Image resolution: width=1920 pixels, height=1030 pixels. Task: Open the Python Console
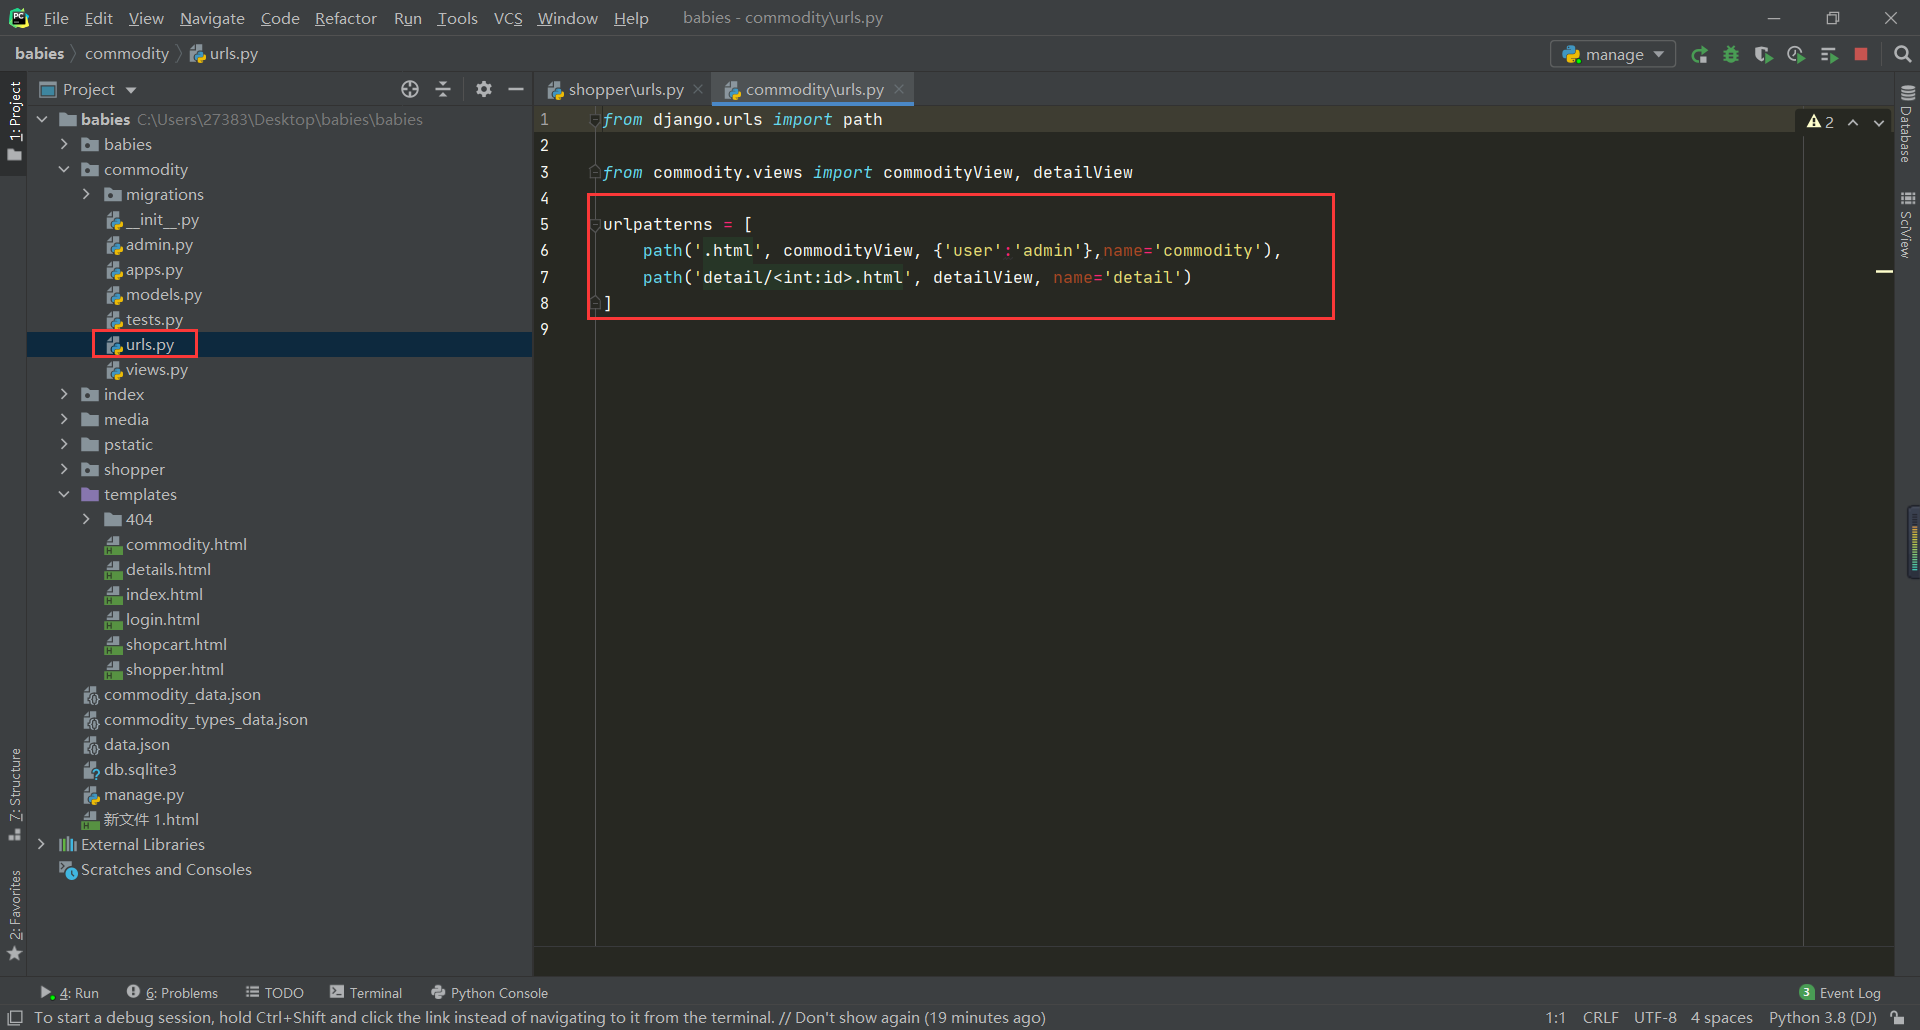click(489, 993)
